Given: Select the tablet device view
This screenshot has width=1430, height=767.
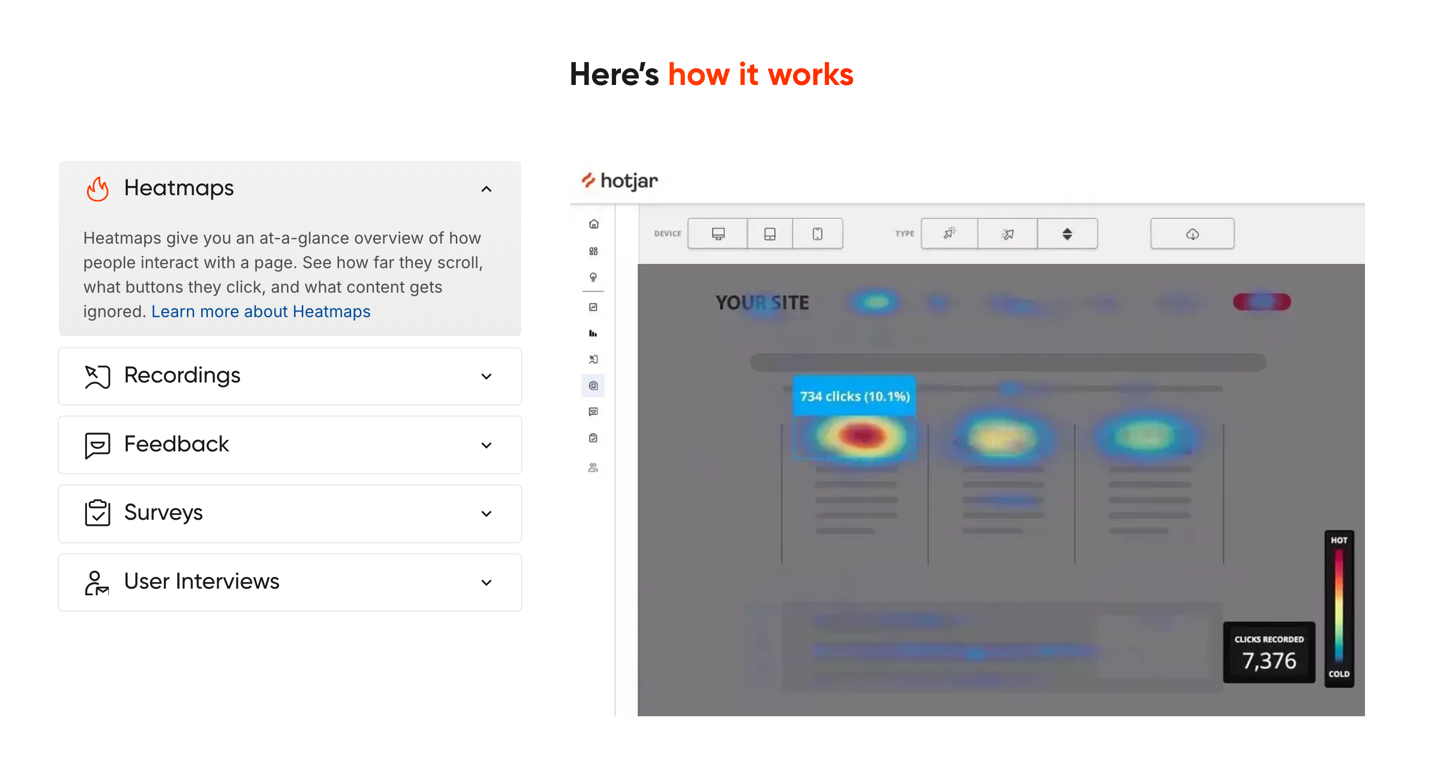Looking at the screenshot, I should 770,234.
